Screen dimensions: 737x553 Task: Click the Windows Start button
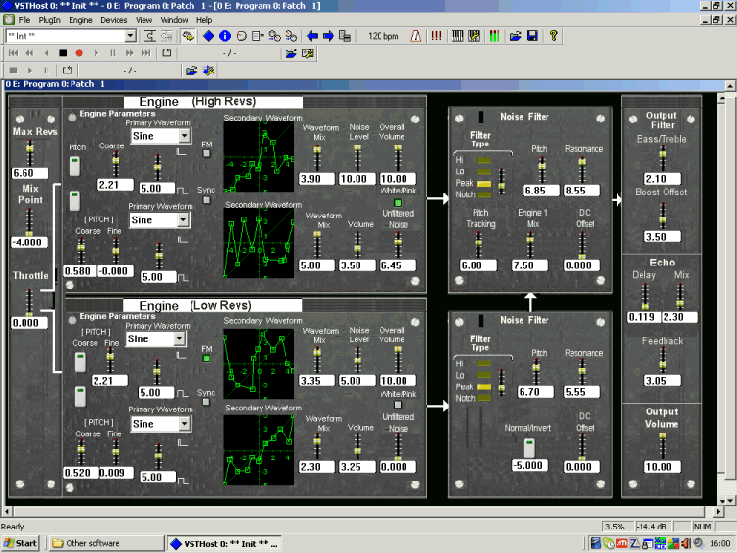[20, 543]
